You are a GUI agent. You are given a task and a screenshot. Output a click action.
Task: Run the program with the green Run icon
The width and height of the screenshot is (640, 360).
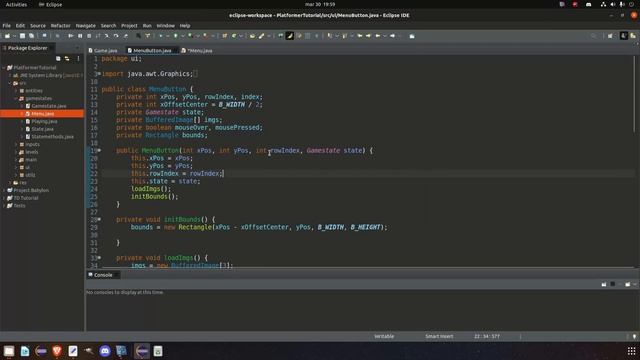[x=176, y=36]
